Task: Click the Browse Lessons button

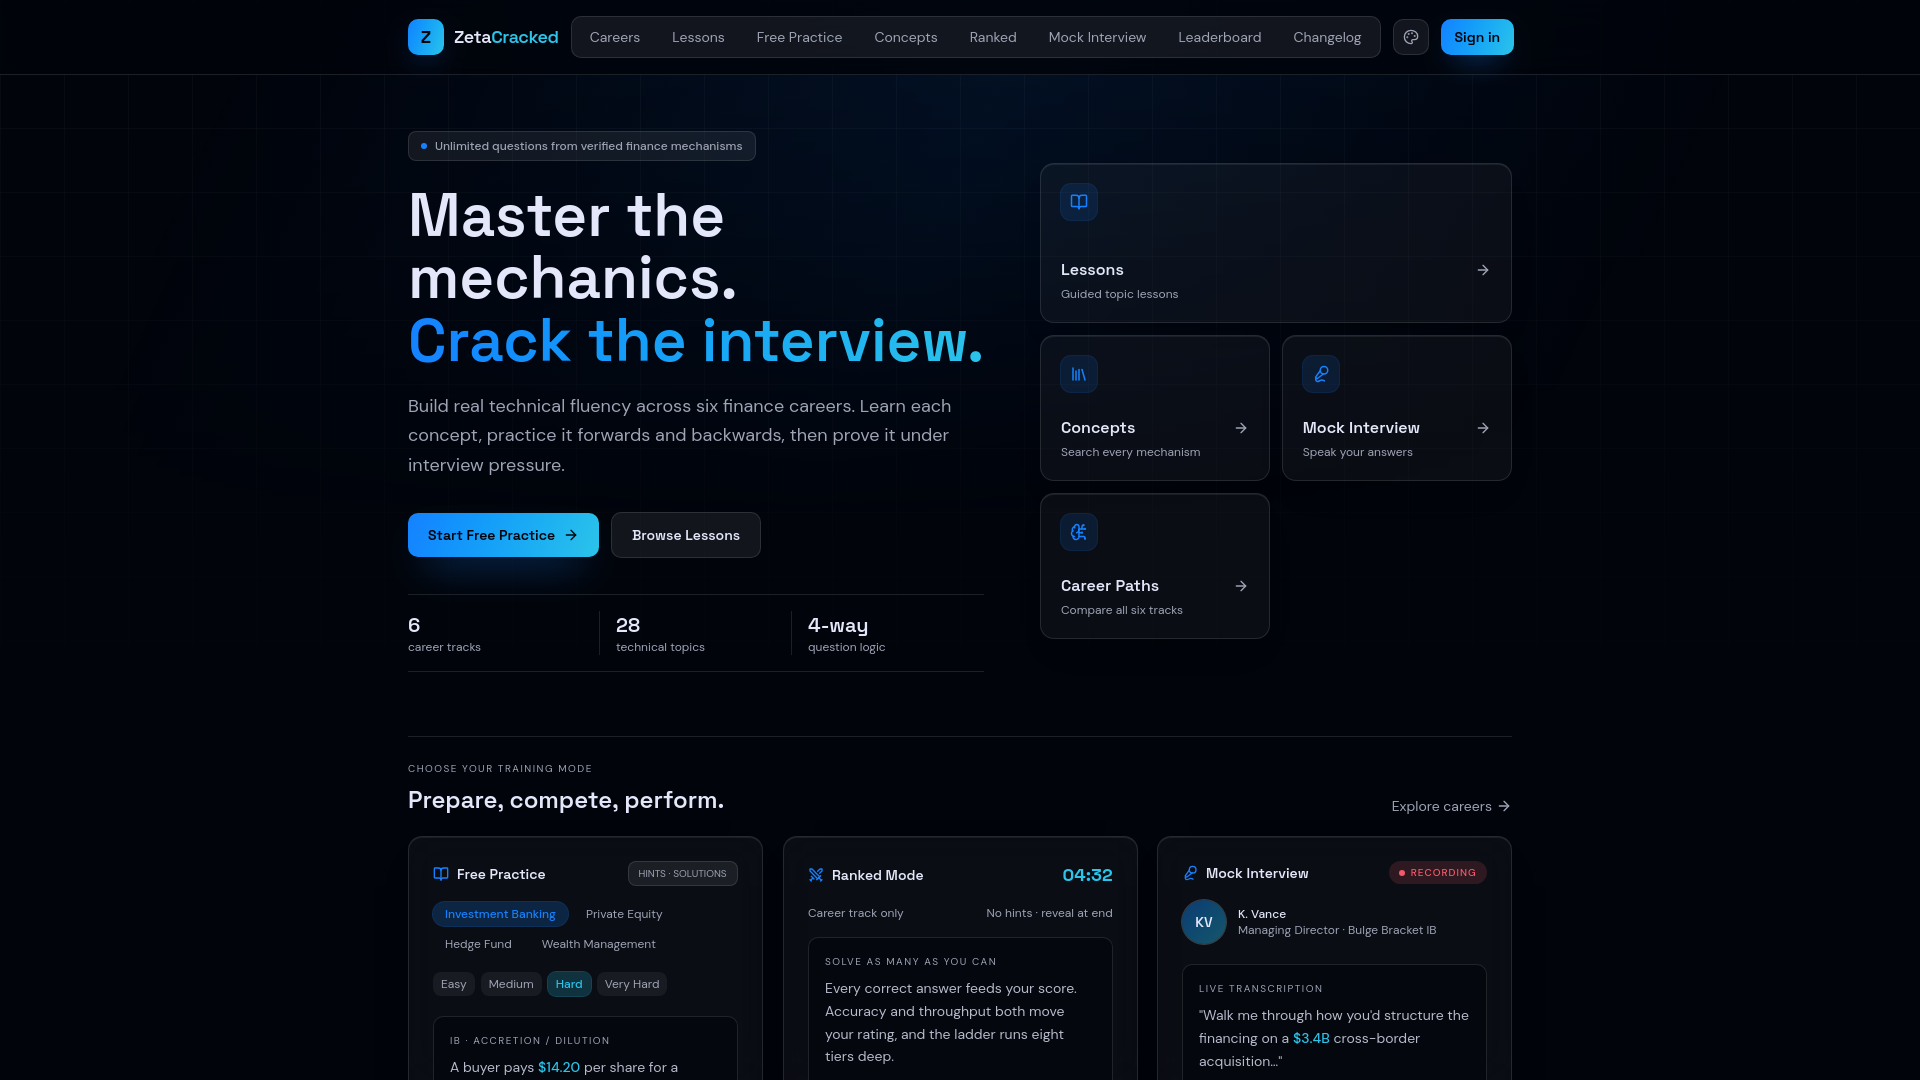Action: click(x=686, y=535)
